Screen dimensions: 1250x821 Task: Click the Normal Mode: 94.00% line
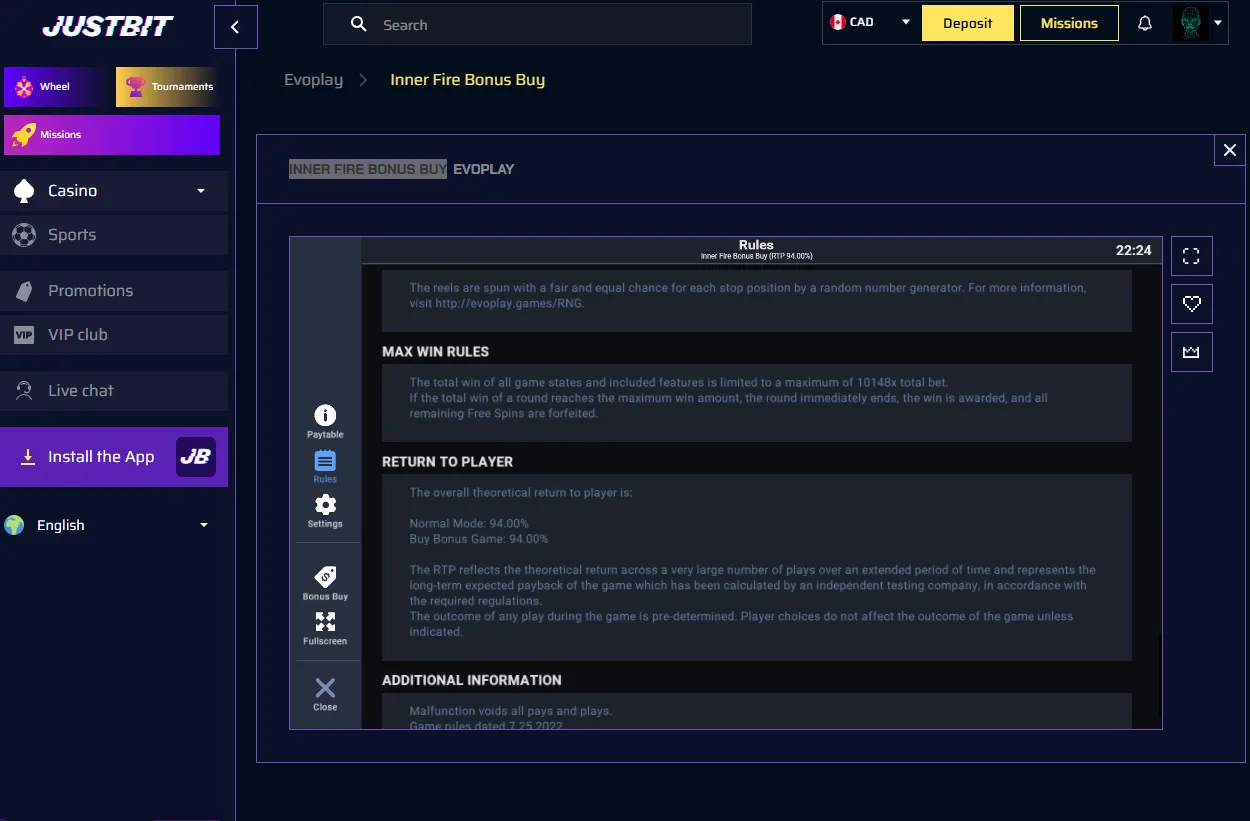469,523
